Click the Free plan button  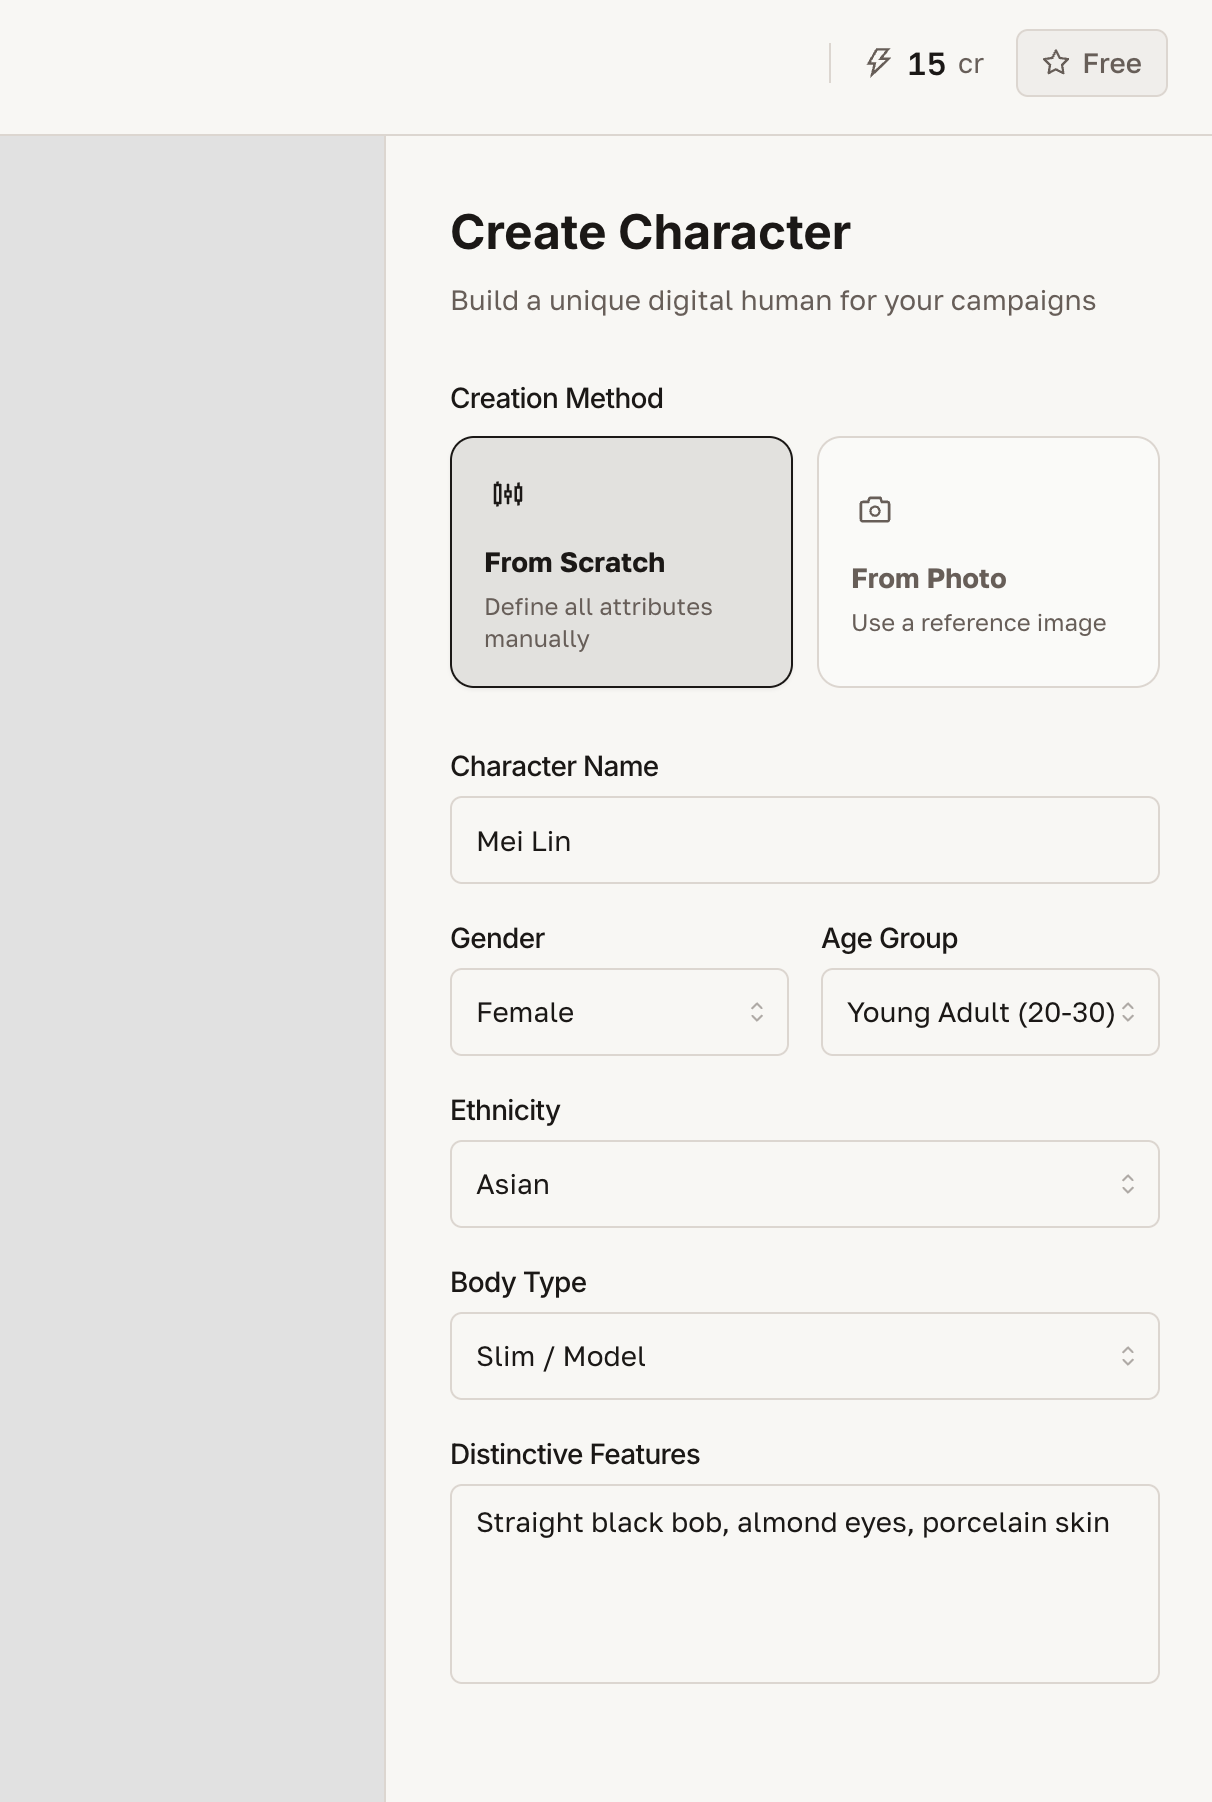[1091, 63]
